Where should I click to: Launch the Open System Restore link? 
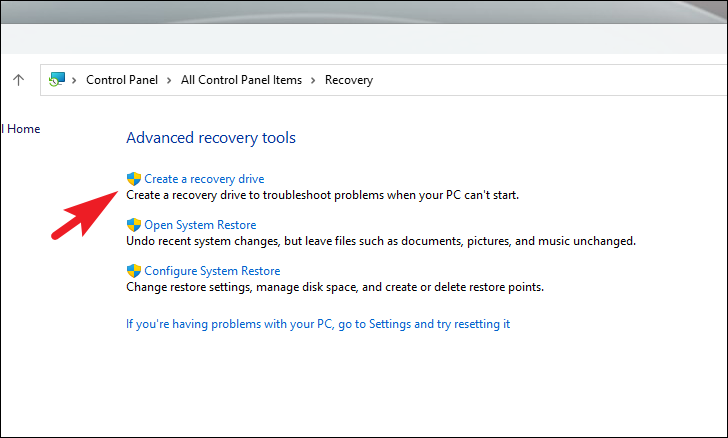(200, 225)
